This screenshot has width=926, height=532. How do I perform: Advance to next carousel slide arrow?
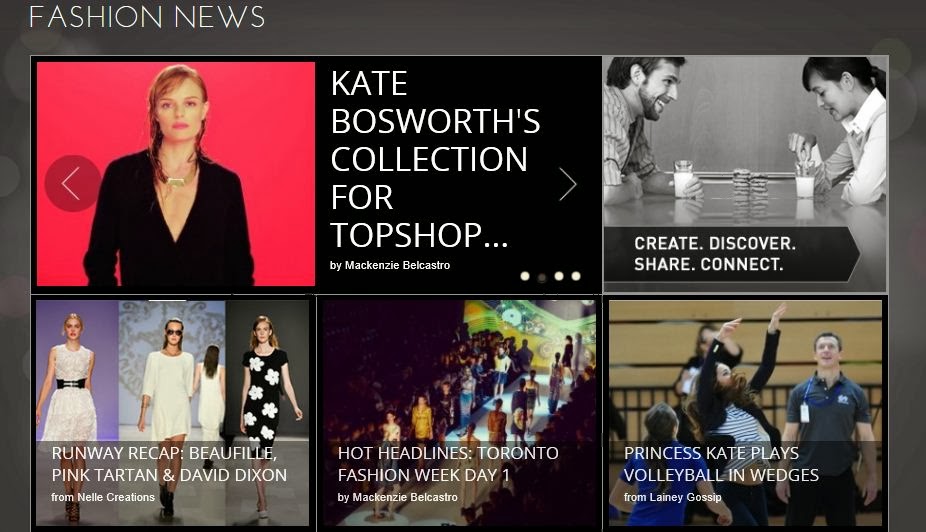[x=568, y=184]
